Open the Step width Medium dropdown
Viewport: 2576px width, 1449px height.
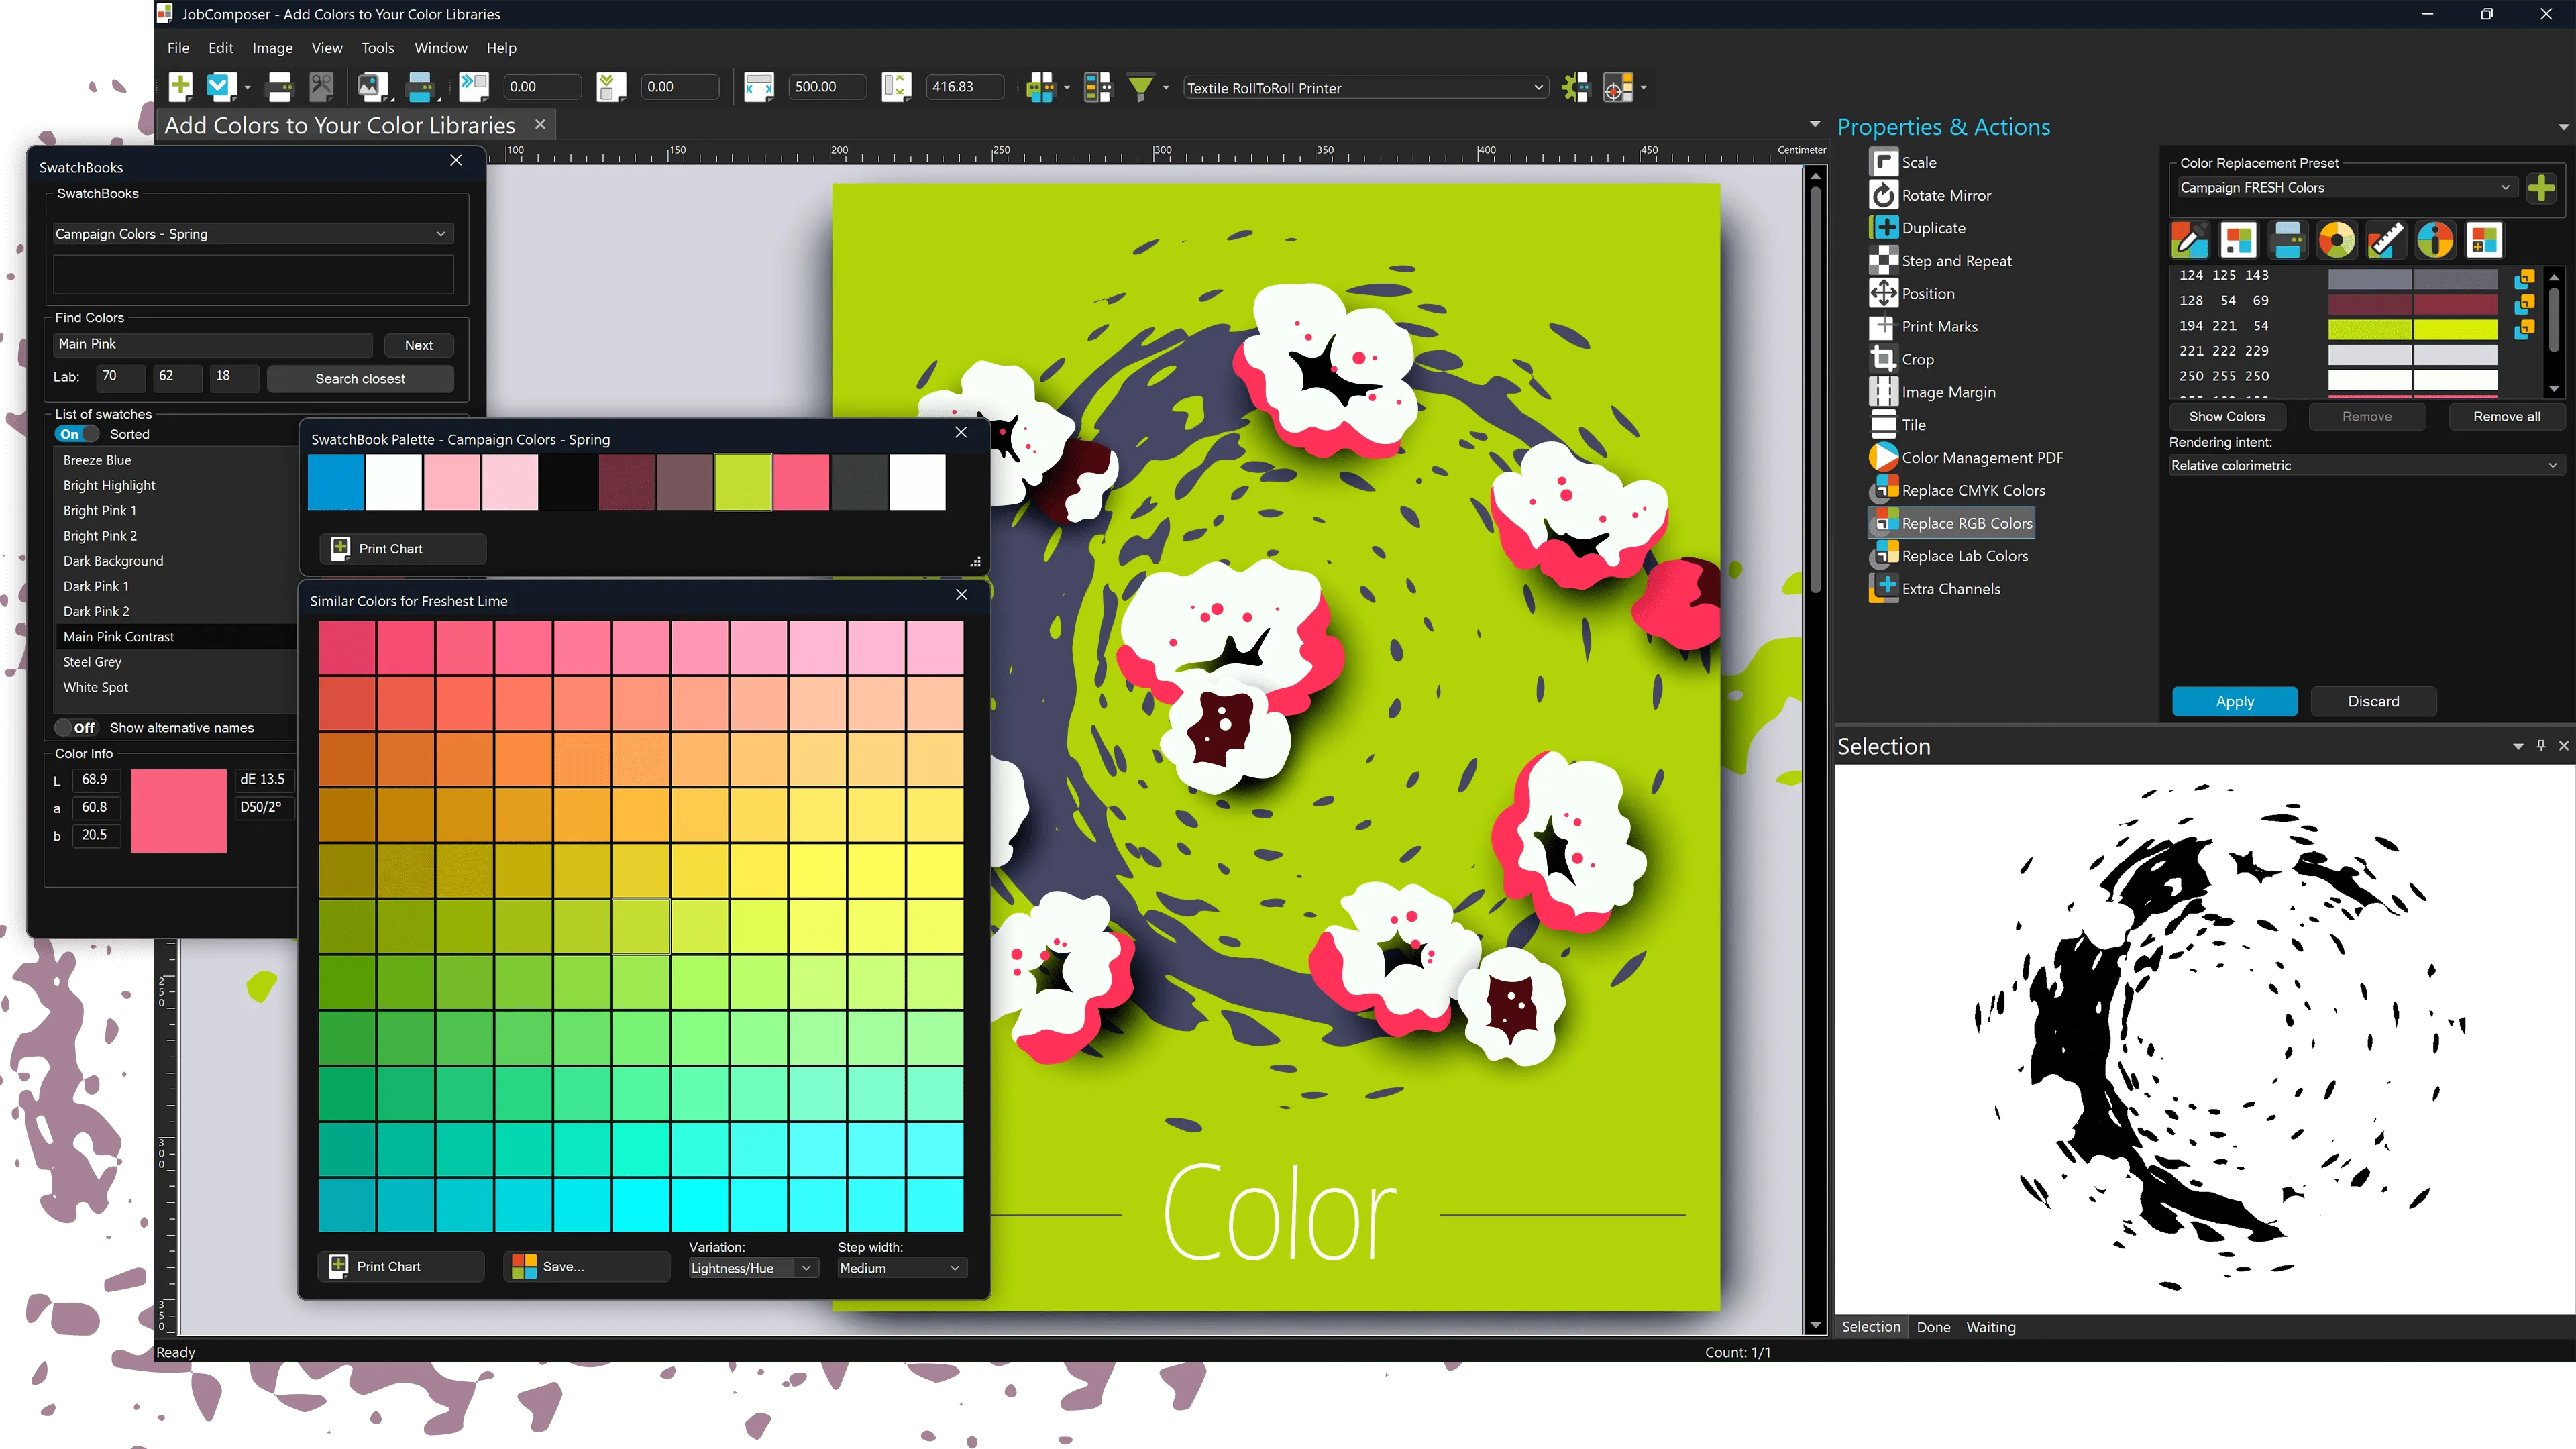[x=902, y=1268]
